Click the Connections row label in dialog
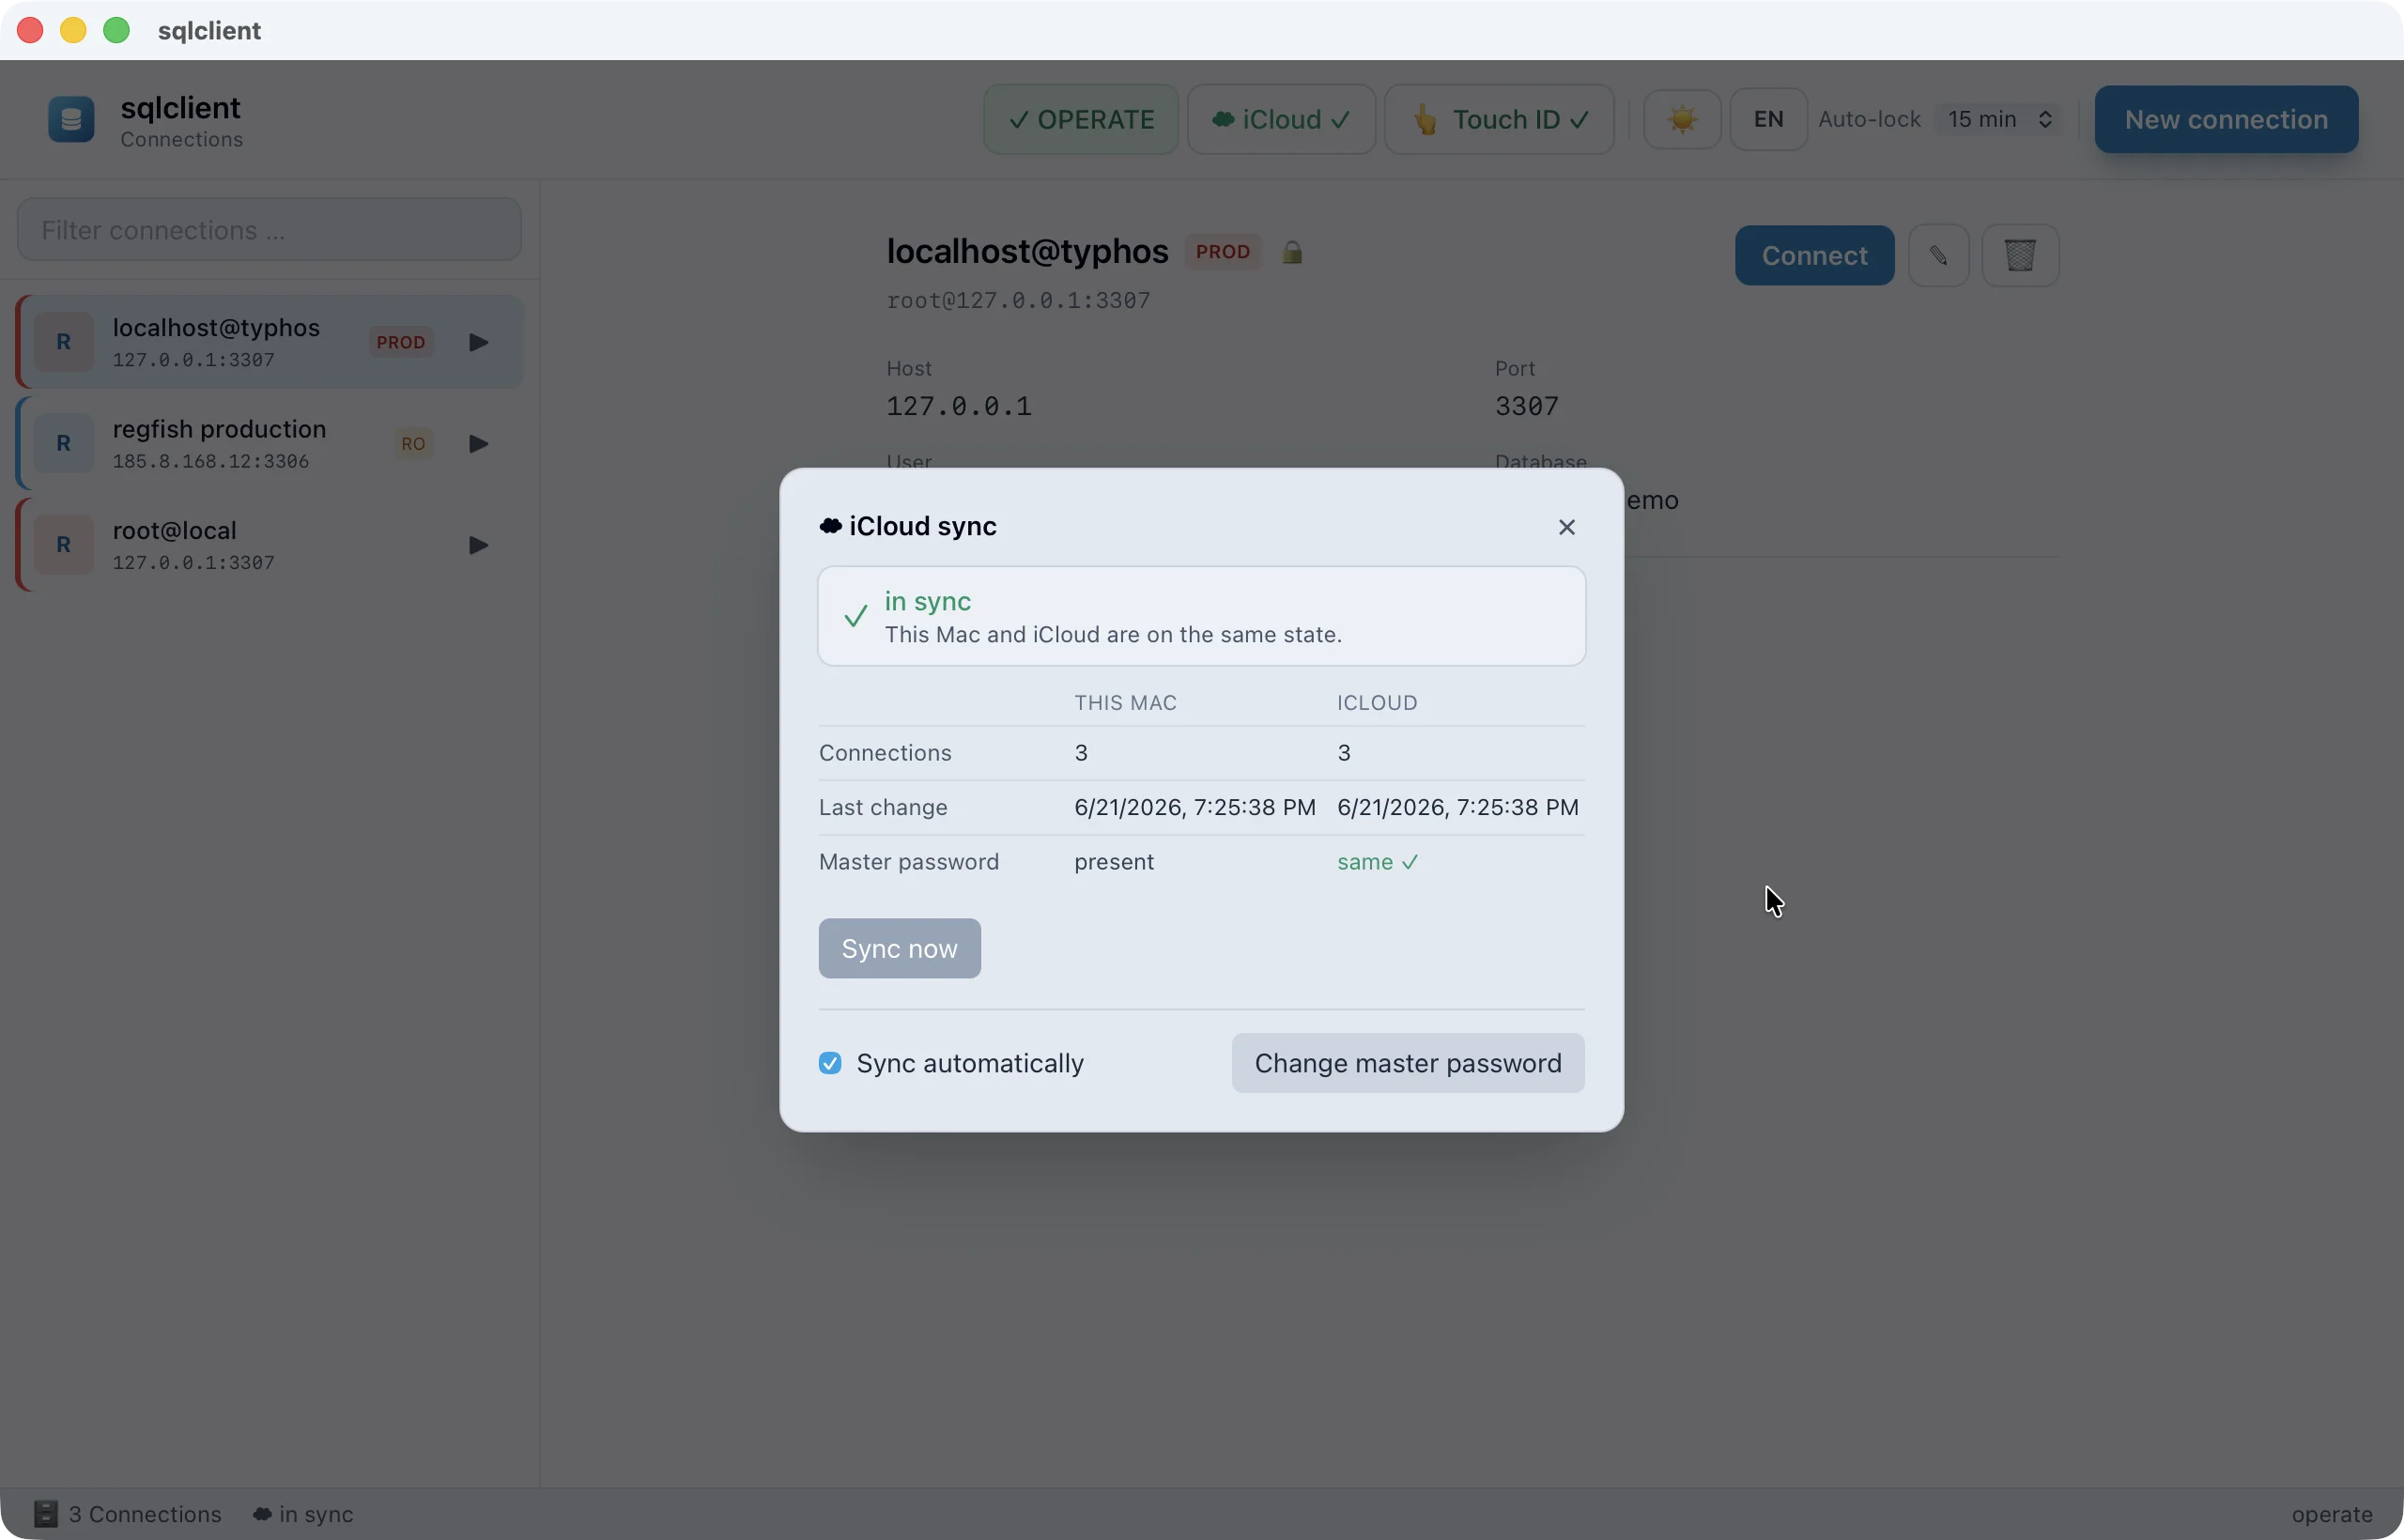The width and height of the screenshot is (2404, 1540). coord(885,753)
